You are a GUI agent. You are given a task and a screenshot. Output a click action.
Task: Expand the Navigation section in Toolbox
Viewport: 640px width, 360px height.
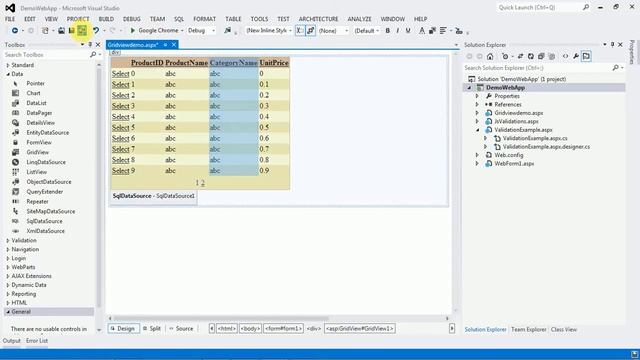click(8, 249)
